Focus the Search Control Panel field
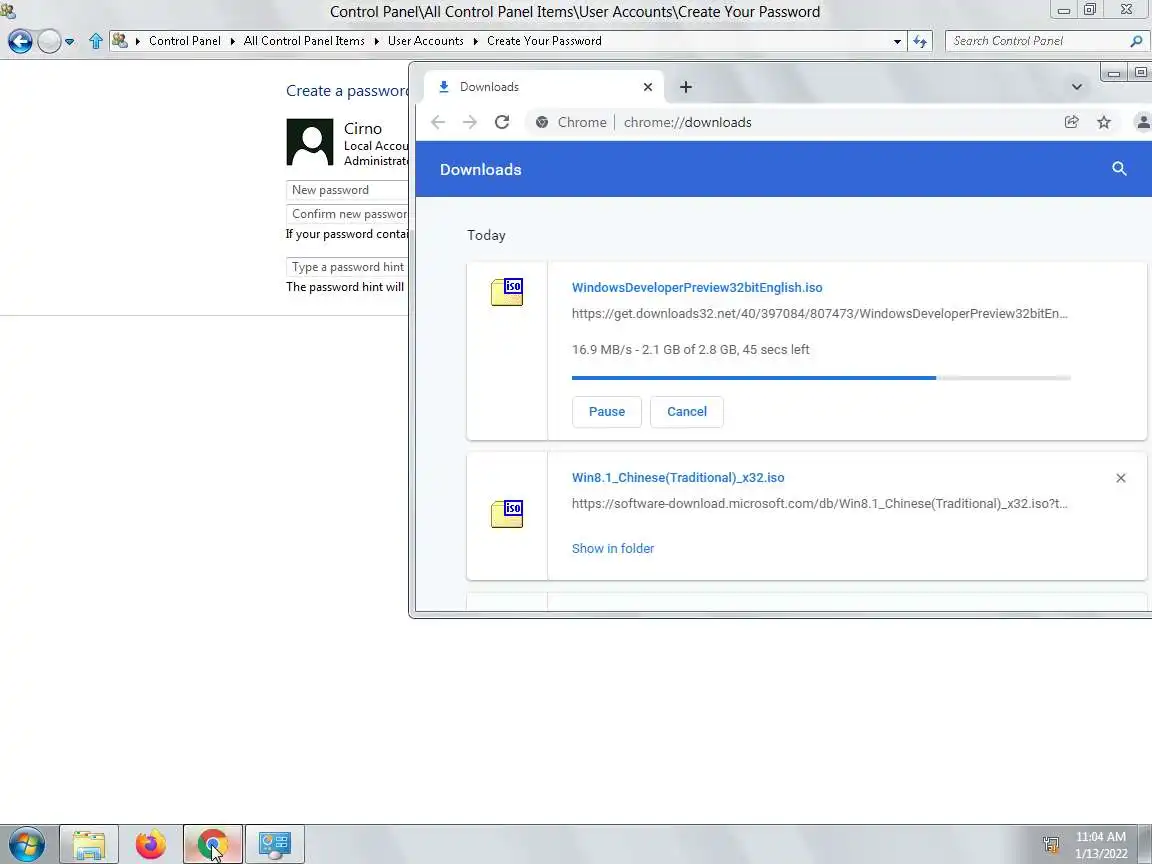This screenshot has width=1152, height=864. pos(1037,41)
